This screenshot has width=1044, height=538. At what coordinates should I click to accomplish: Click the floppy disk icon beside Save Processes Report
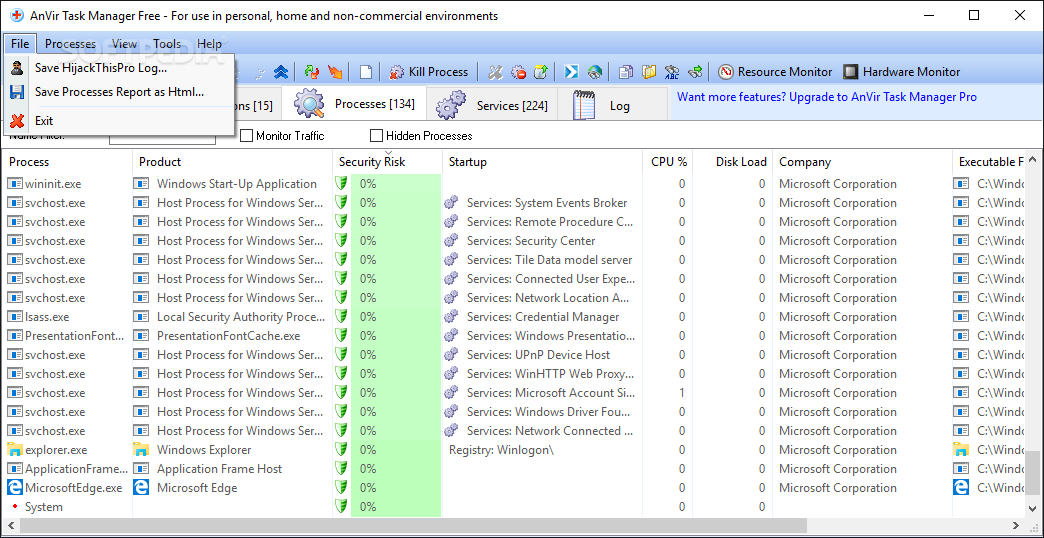point(17,92)
